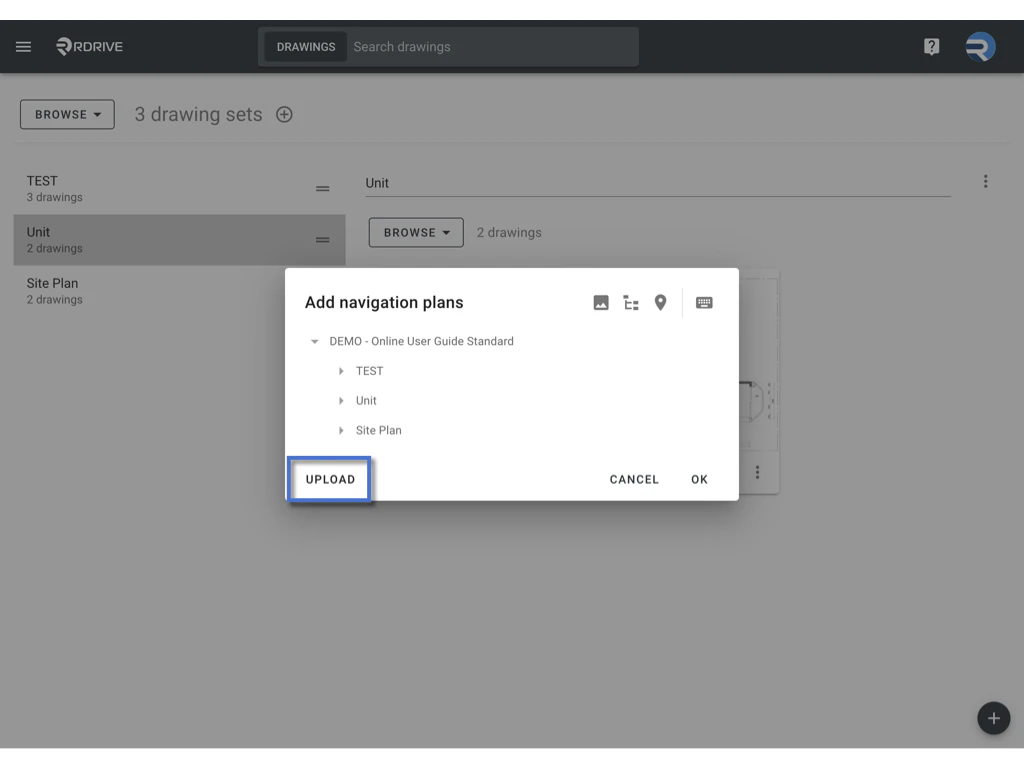Image resolution: width=1024 pixels, height=768 pixels.
Task: Switch to the DRAWINGS tab
Action: tap(305, 46)
